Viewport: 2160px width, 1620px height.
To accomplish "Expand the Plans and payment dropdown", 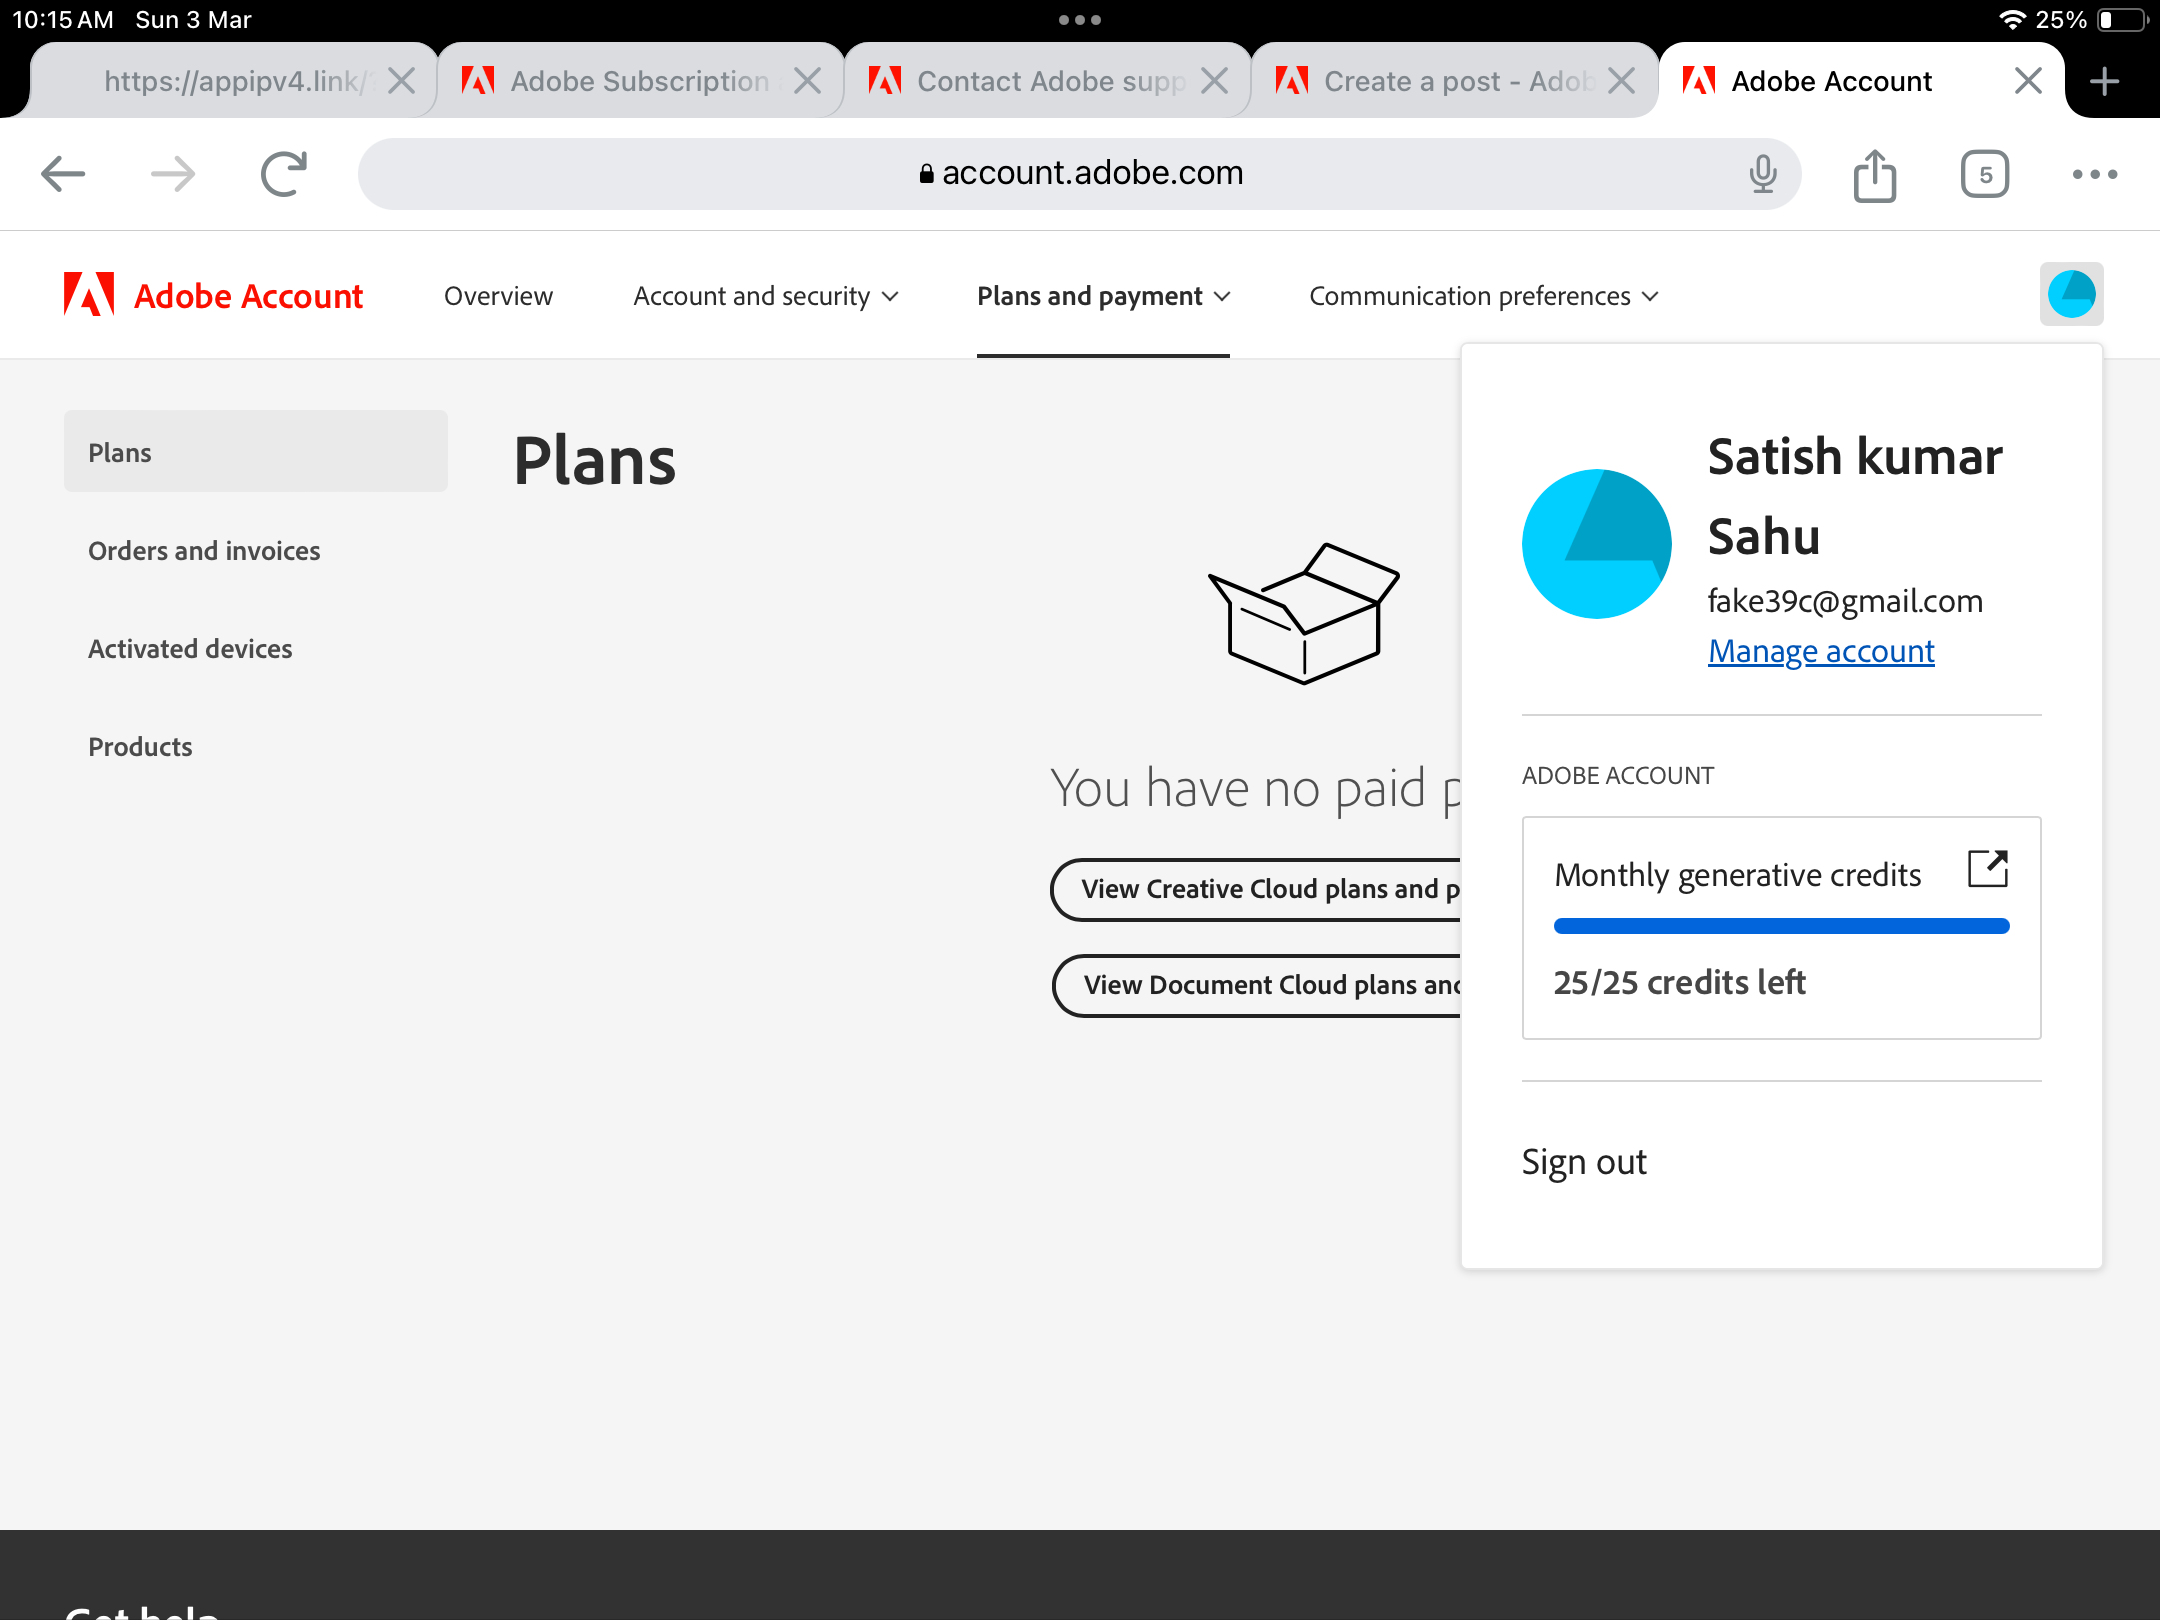I will [x=1103, y=295].
